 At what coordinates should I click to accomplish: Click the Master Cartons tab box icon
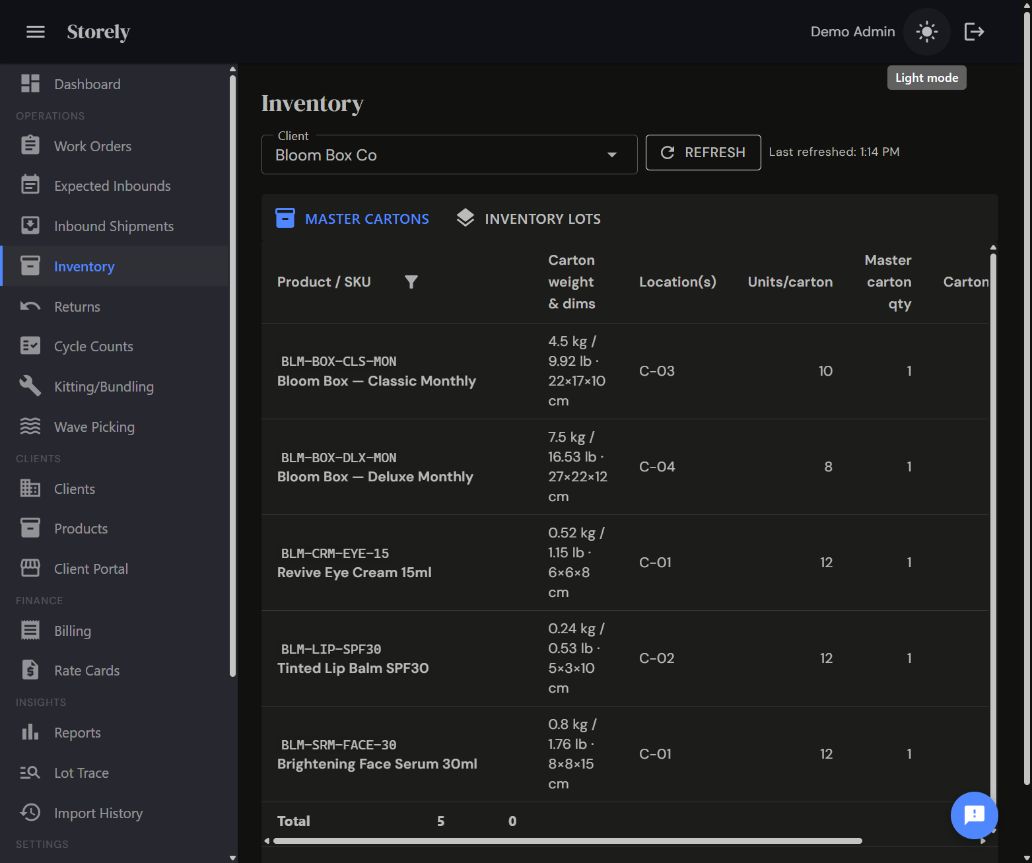point(285,219)
